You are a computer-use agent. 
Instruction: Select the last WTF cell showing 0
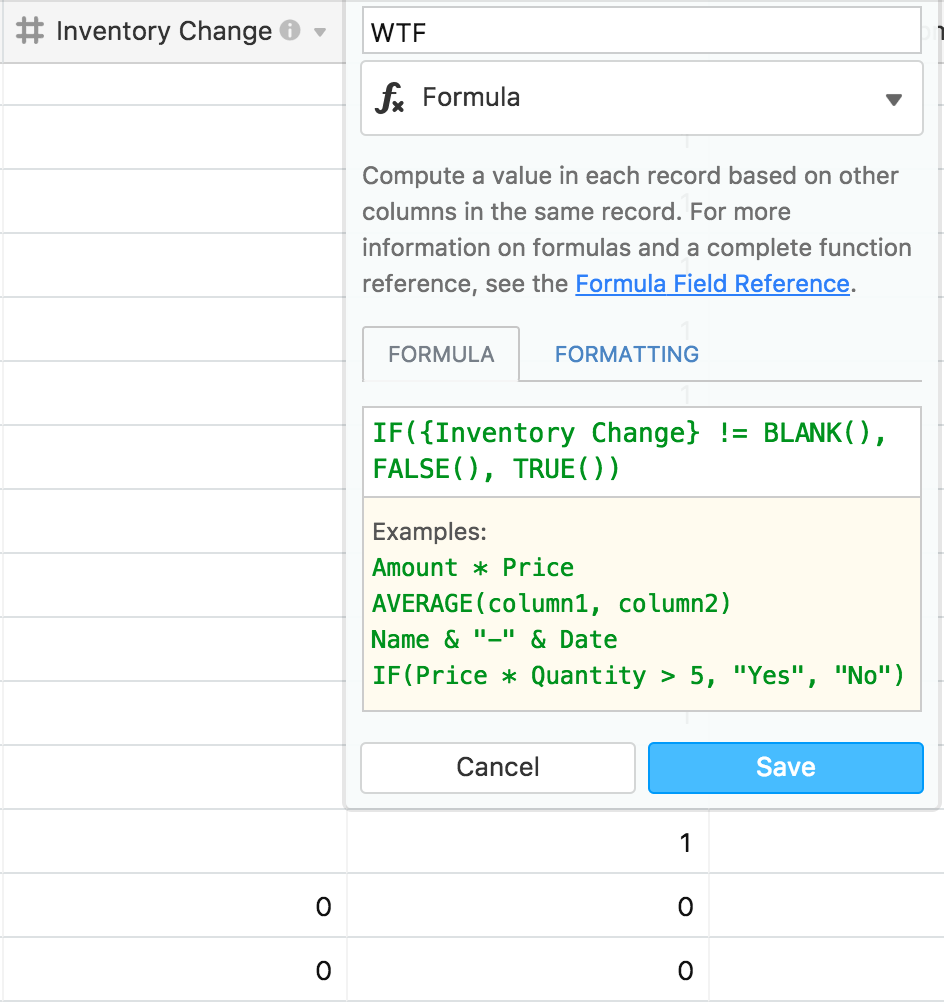point(528,969)
